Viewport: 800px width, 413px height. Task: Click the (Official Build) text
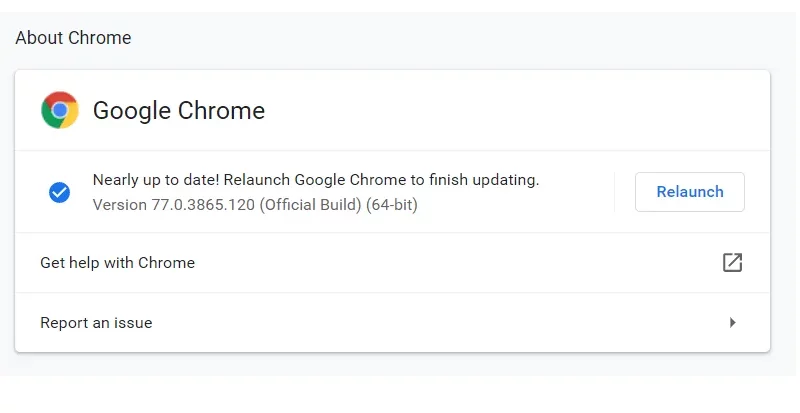pyautogui.click(x=310, y=205)
